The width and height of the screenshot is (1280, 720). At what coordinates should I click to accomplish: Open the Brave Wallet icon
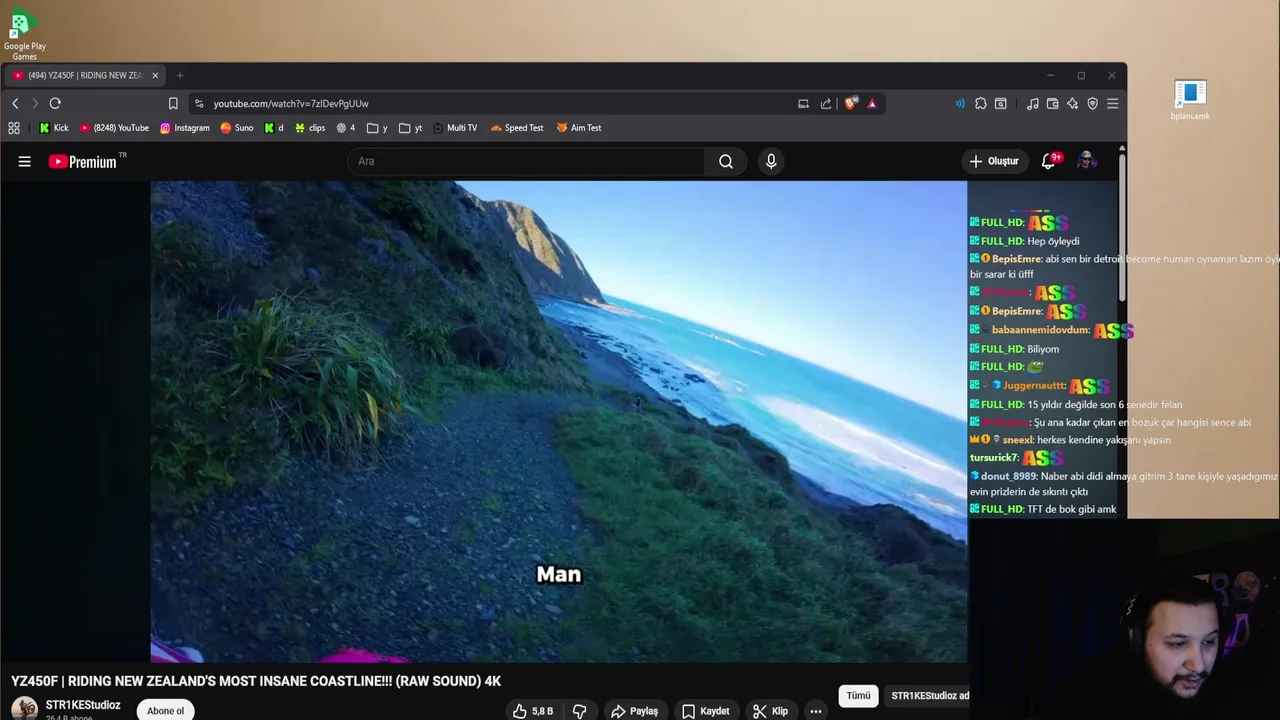tap(1052, 103)
